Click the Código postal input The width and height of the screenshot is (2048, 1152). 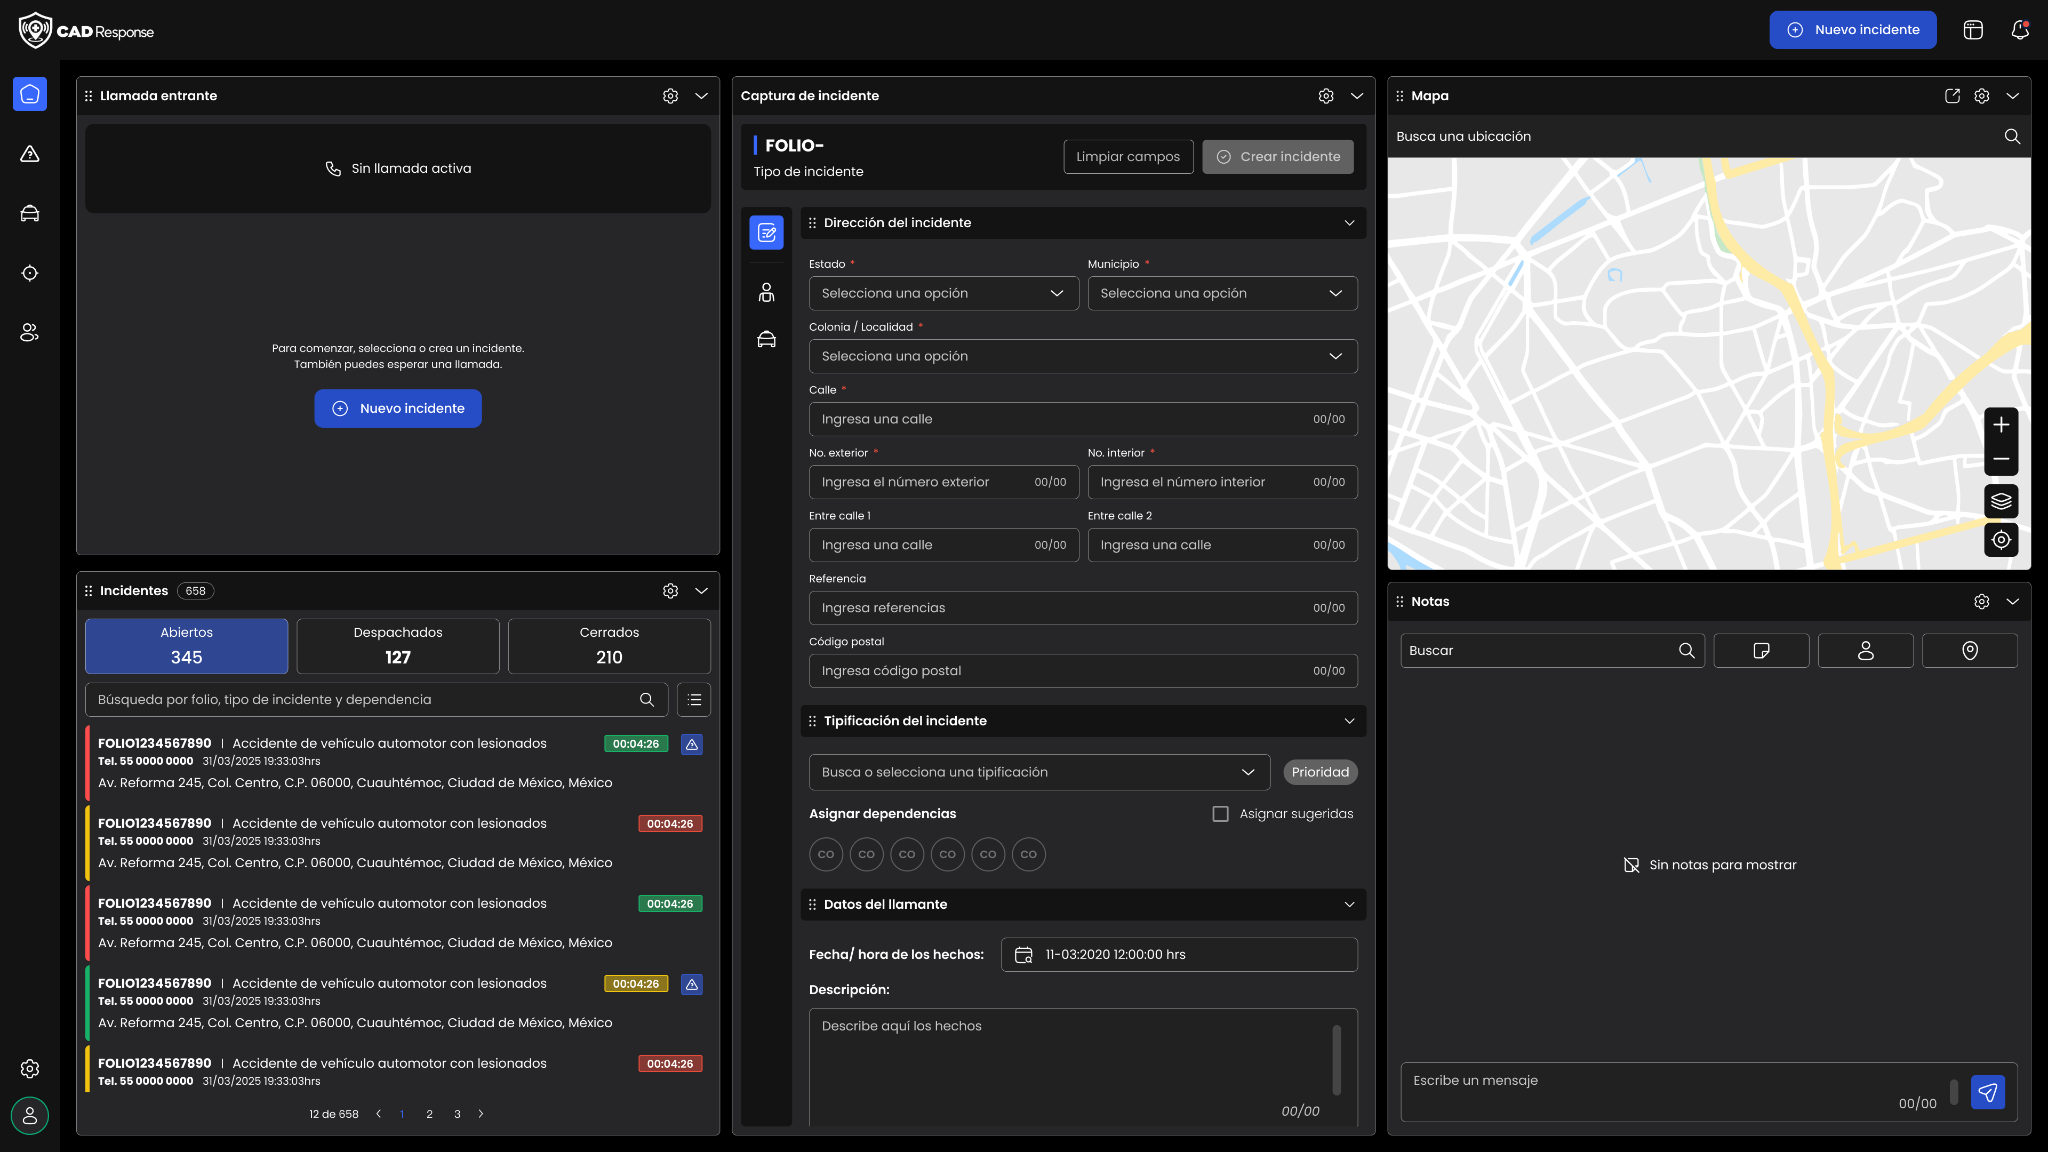1083,671
